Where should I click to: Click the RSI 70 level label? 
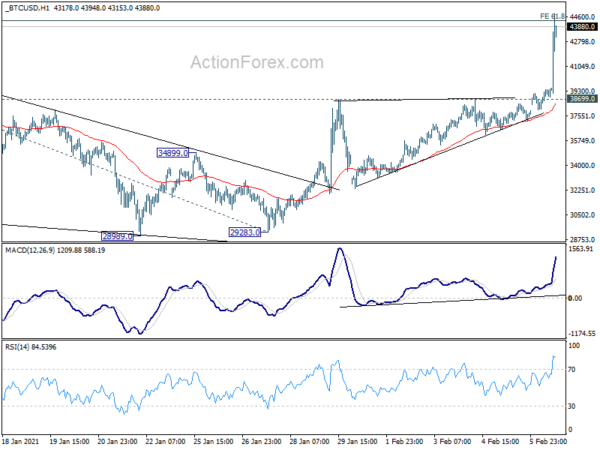point(572,370)
